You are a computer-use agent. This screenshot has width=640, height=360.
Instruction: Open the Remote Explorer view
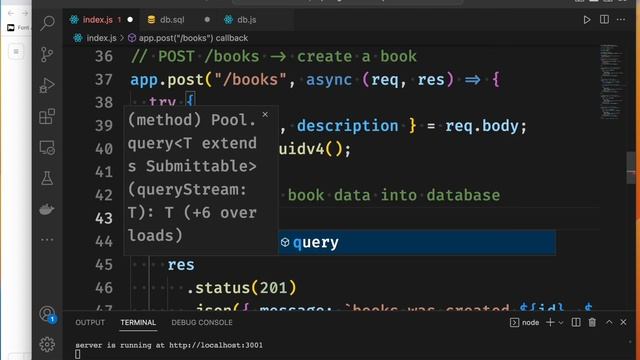pyautogui.click(x=47, y=147)
